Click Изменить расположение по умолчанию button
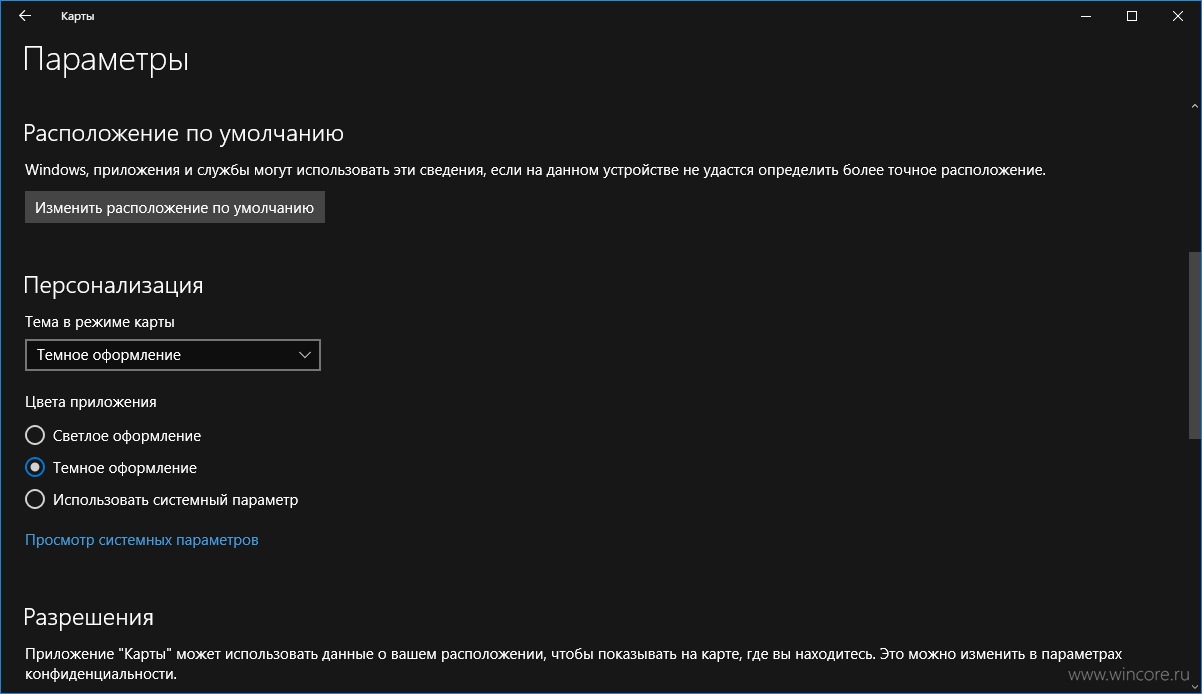 pos(175,208)
